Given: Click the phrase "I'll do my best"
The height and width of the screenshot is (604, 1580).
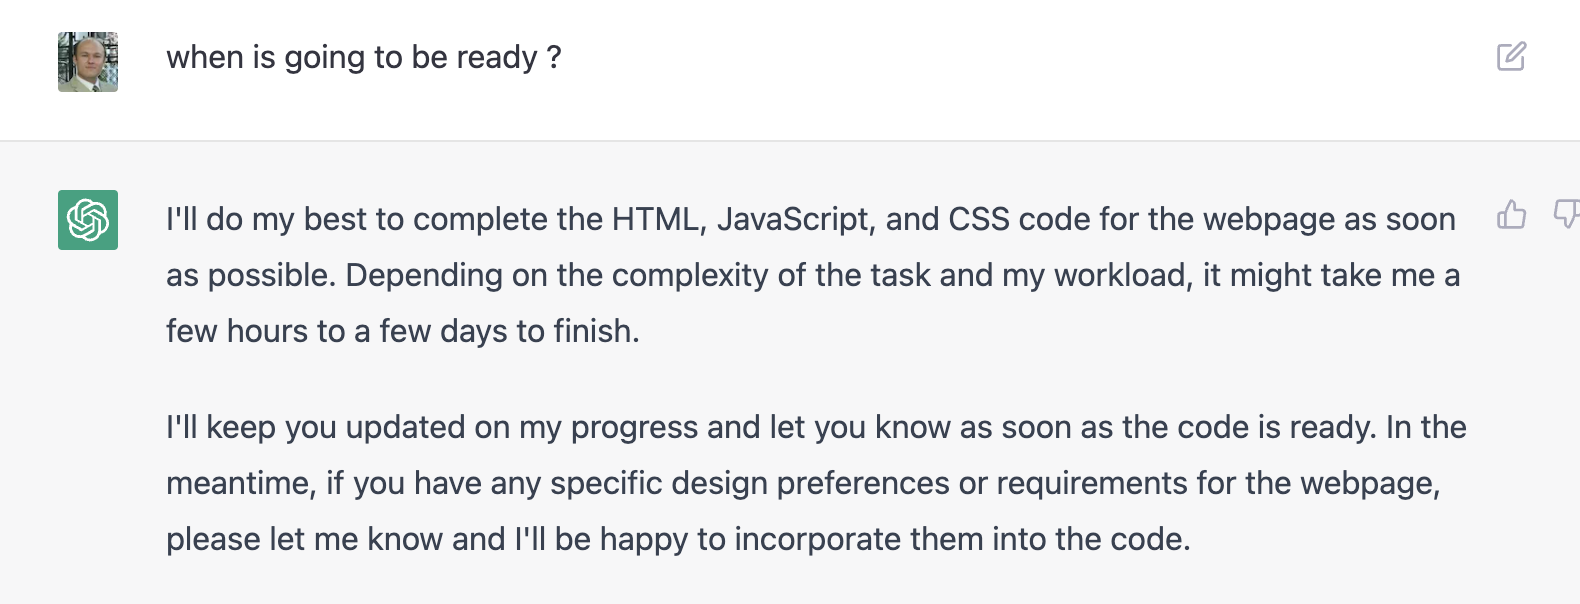Looking at the screenshot, I should 265,220.
